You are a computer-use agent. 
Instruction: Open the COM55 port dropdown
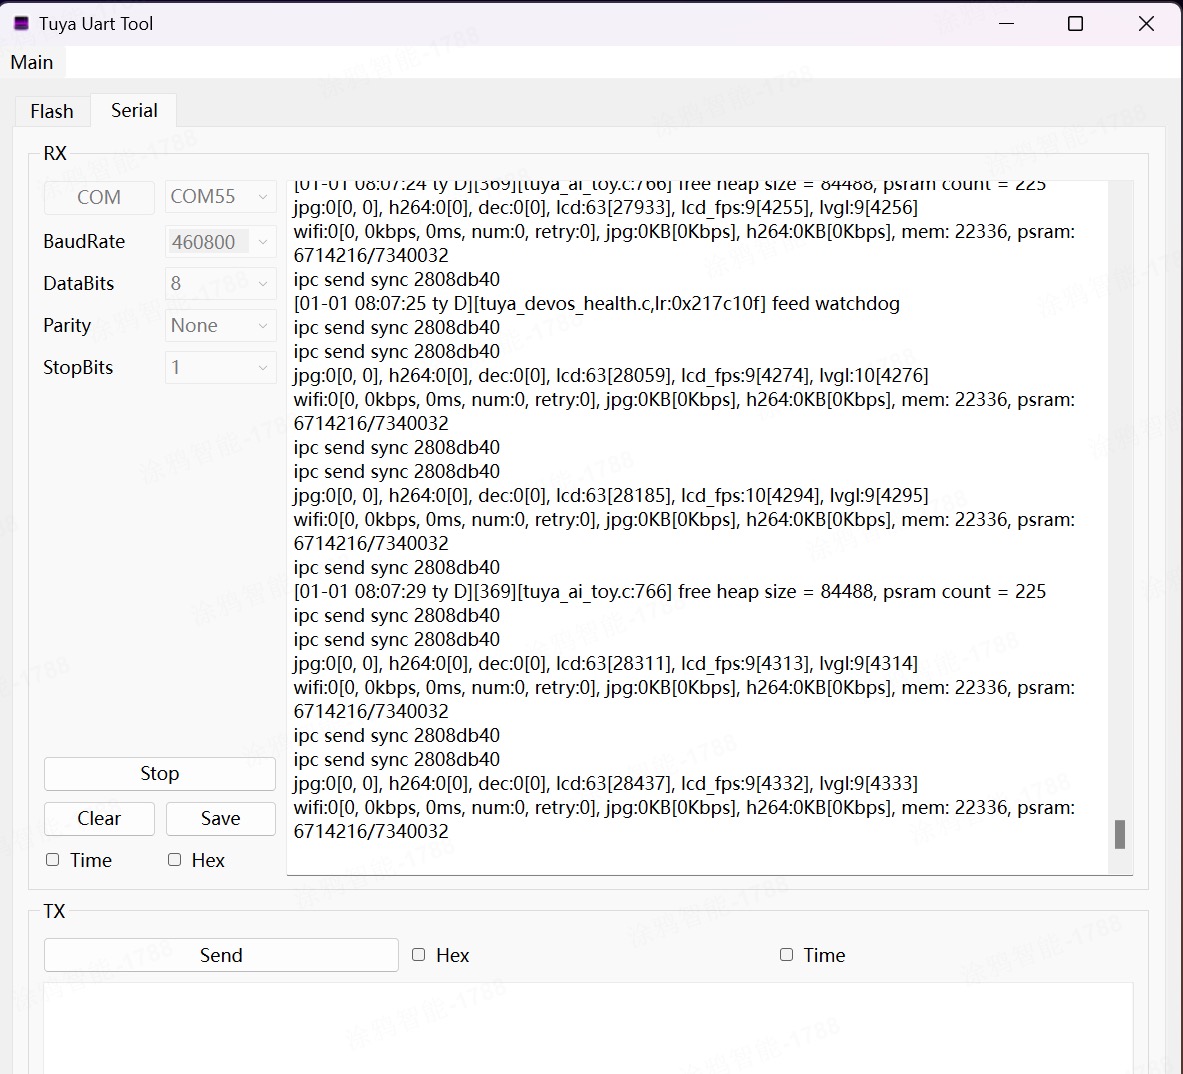(220, 197)
